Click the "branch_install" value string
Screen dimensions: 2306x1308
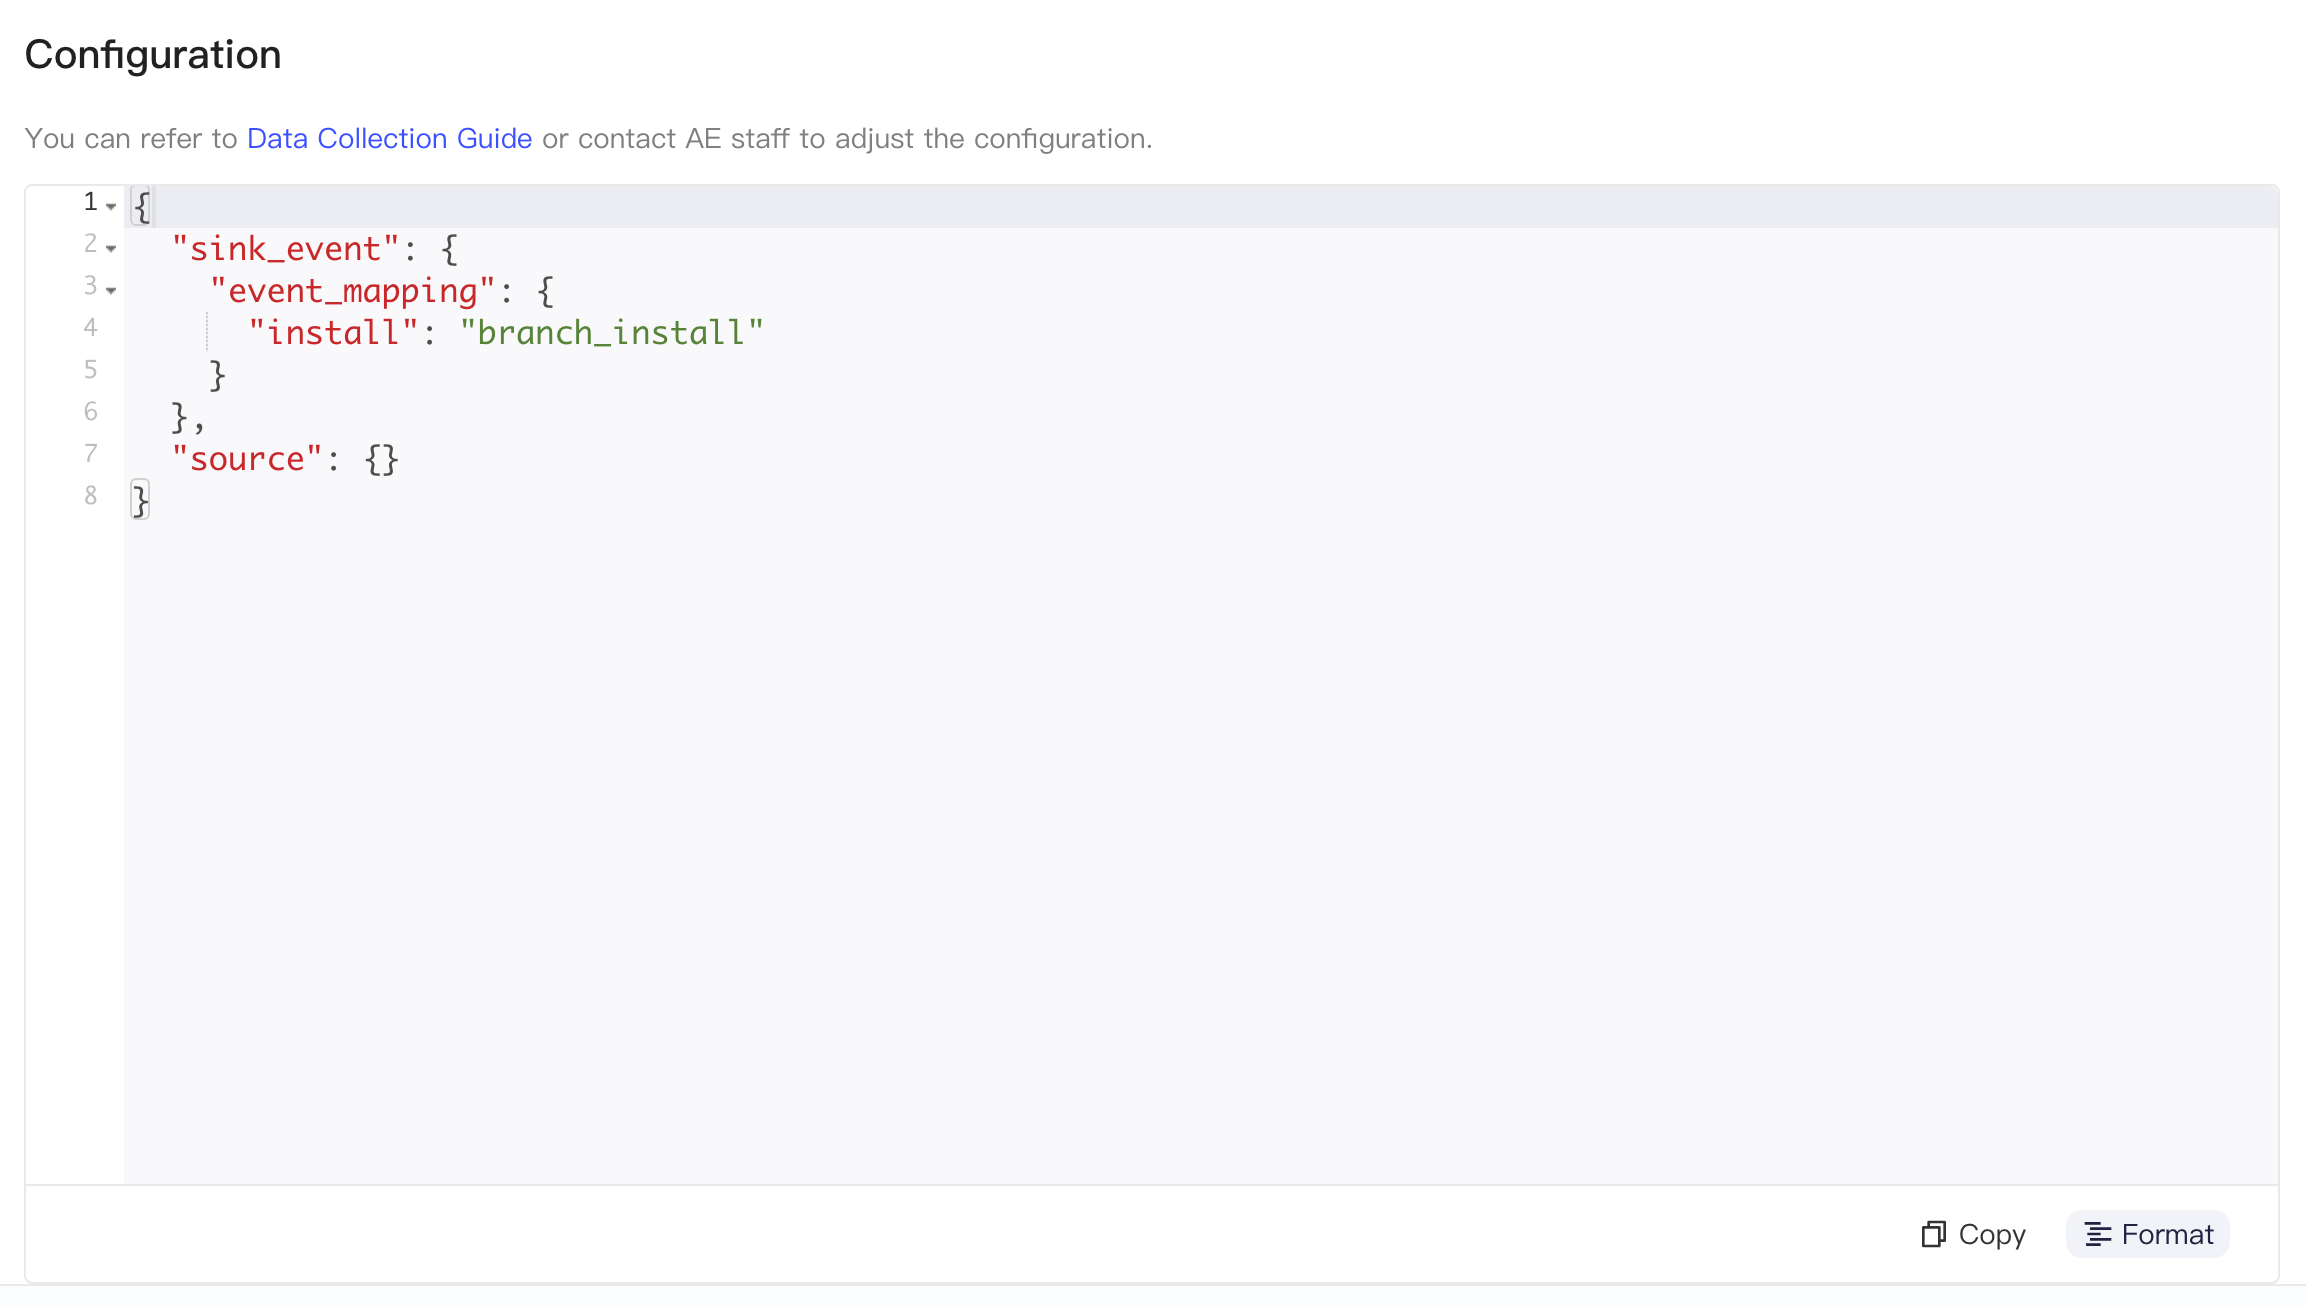[x=612, y=332]
